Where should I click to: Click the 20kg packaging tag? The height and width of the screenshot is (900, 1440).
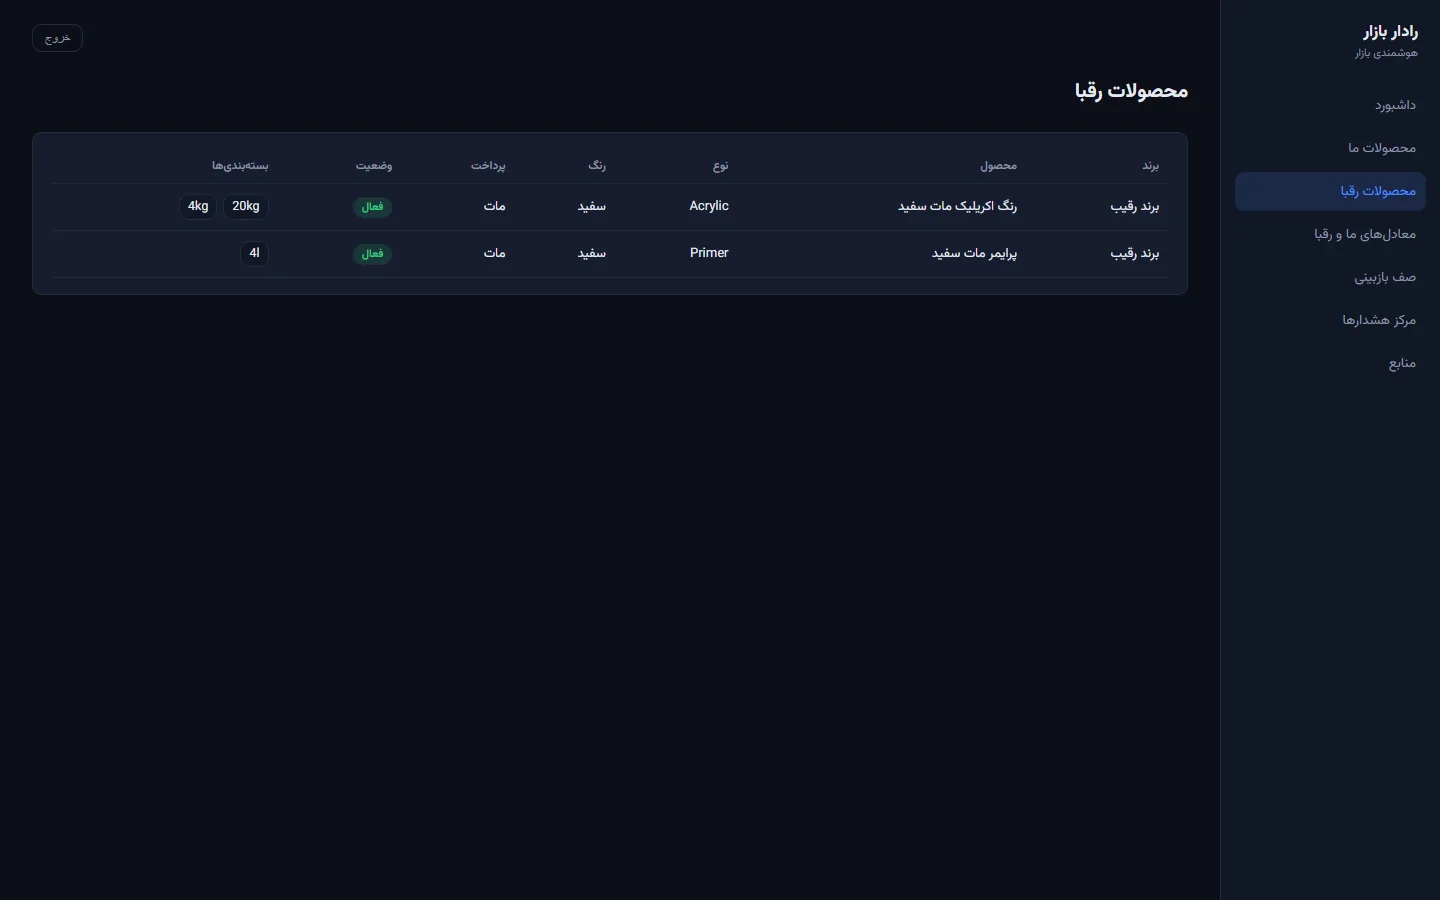(246, 206)
